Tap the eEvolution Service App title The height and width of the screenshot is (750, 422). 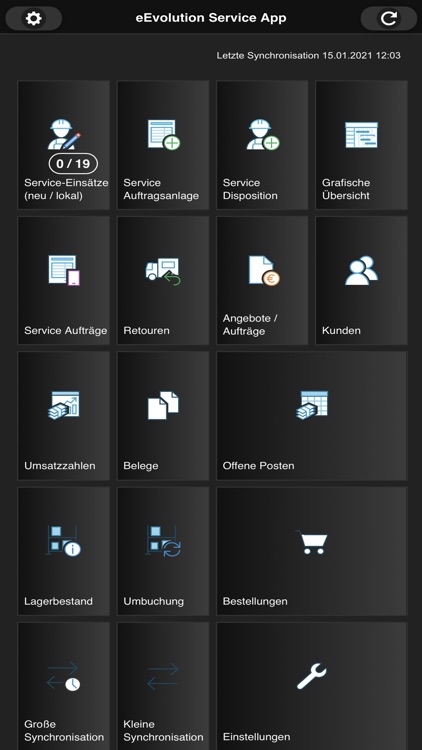pos(211,18)
